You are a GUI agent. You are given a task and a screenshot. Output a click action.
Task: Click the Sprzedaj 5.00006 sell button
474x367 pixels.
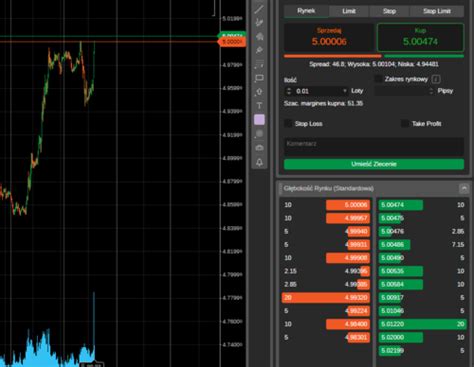329,37
